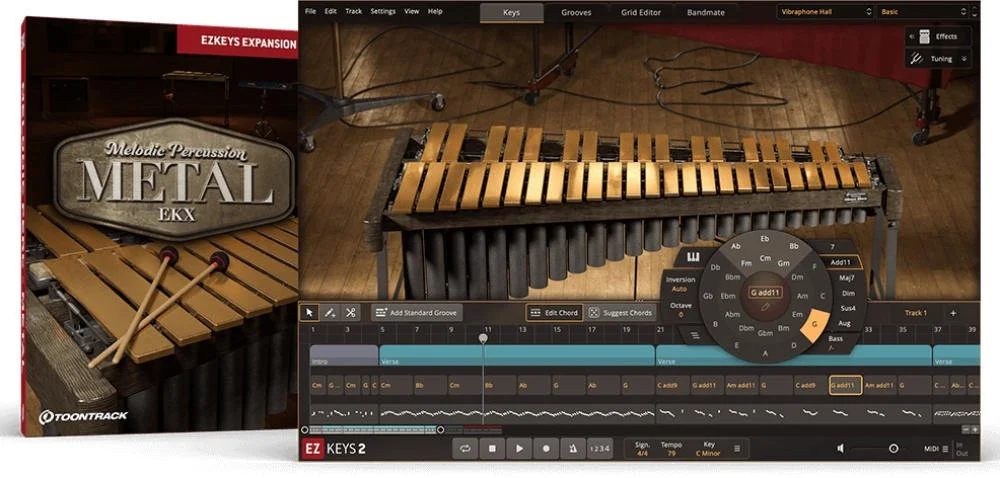
Task: Open the File menu
Action: click(x=310, y=11)
